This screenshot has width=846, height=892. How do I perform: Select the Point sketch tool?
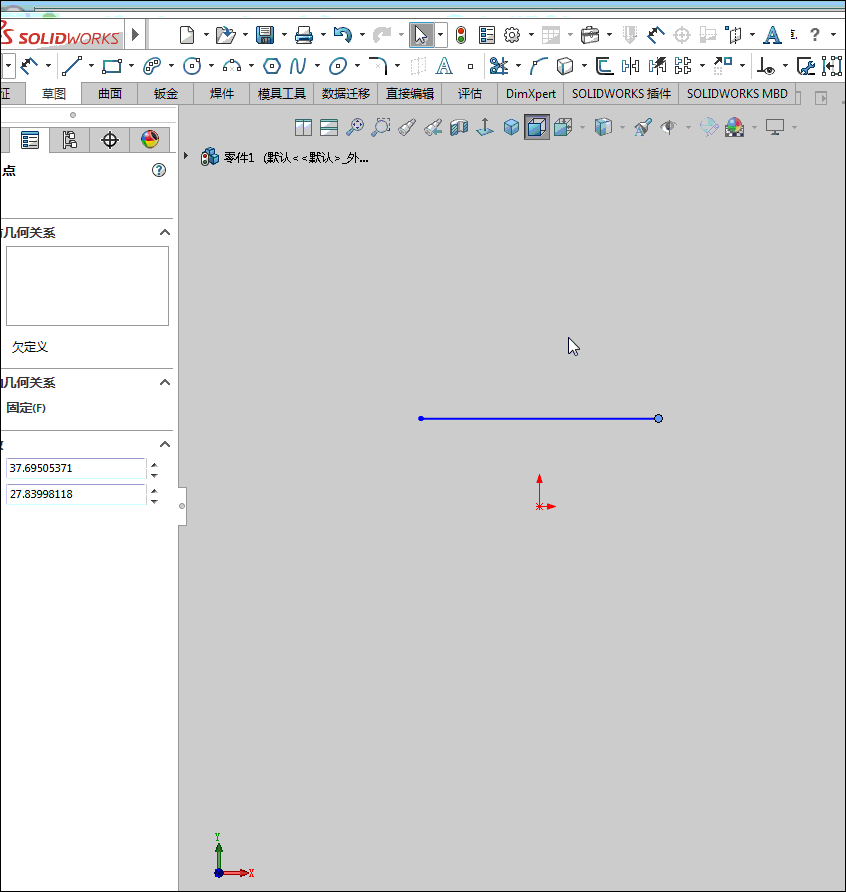[x=471, y=67]
